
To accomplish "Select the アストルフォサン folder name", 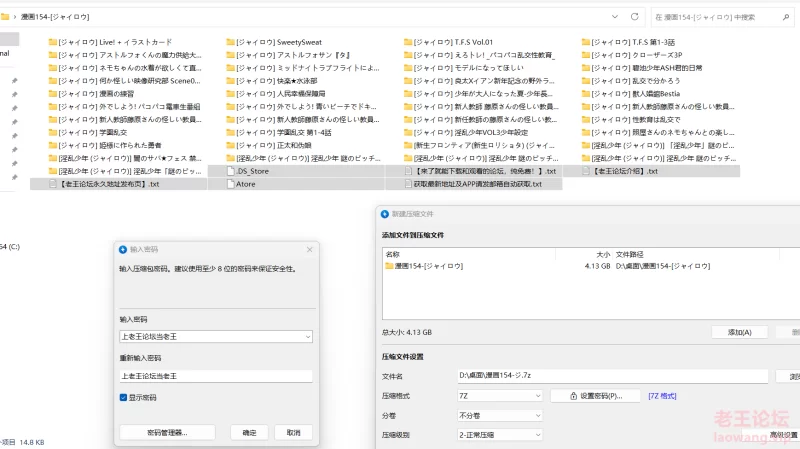I will tap(293, 55).
